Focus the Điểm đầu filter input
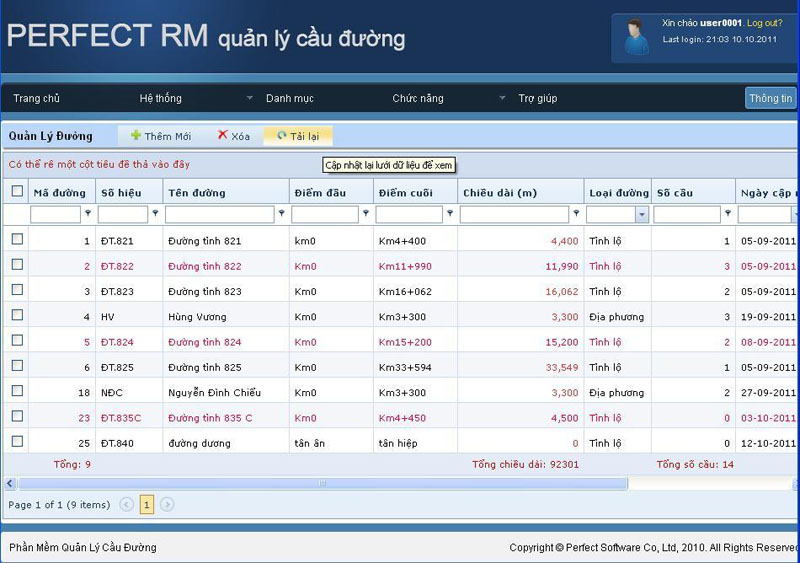The image size is (800, 563). (x=325, y=214)
